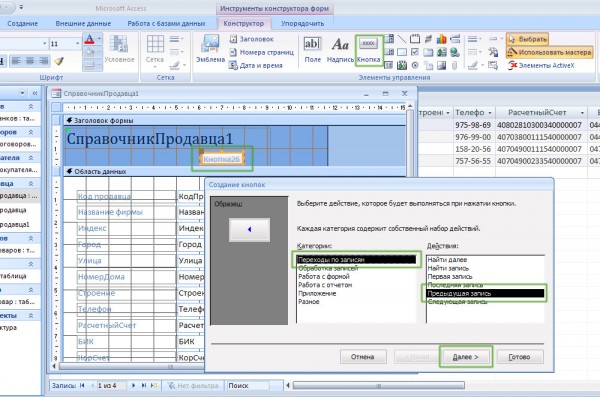This screenshot has width=600, height=397.
Task: Select the Поле text box control
Action: tap(312, 49)
